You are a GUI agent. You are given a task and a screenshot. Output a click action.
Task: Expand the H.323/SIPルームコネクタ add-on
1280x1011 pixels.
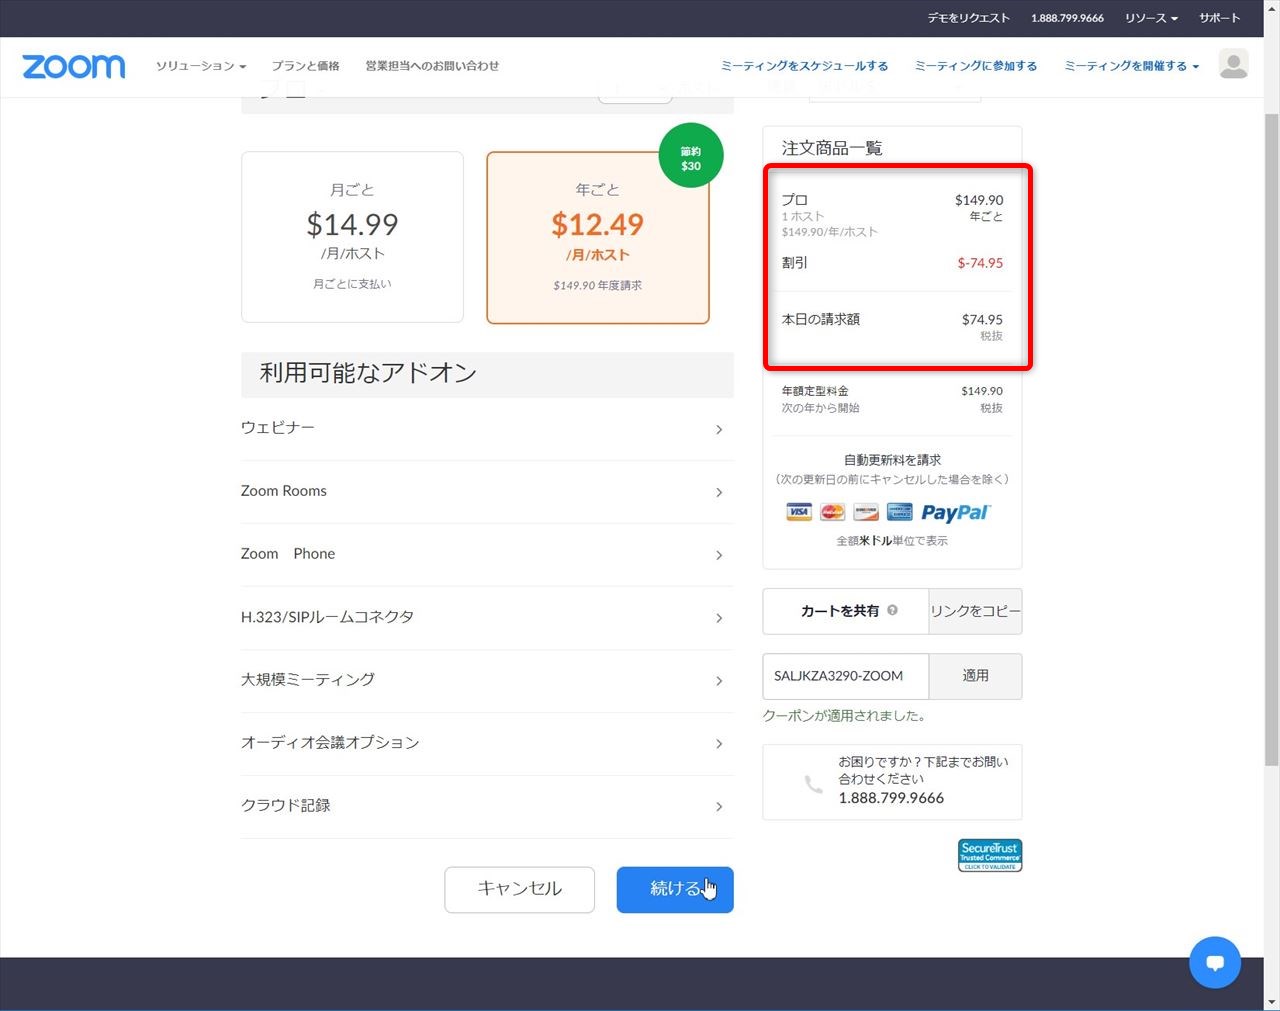487,618
